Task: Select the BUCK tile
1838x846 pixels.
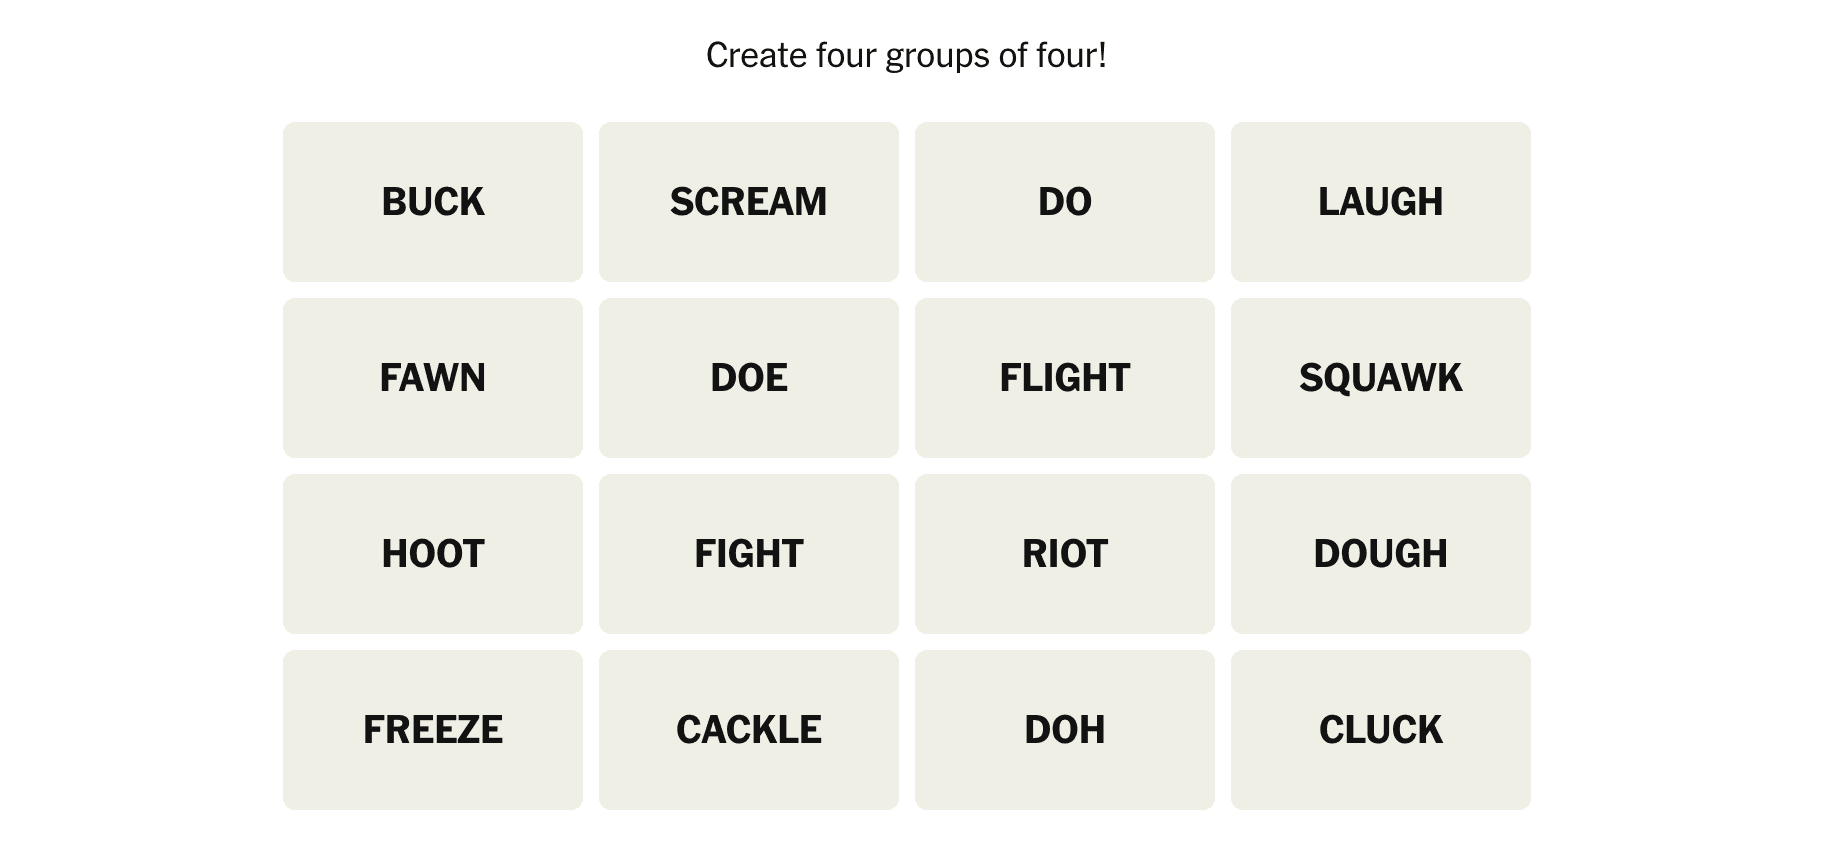Action: (432, 202)
